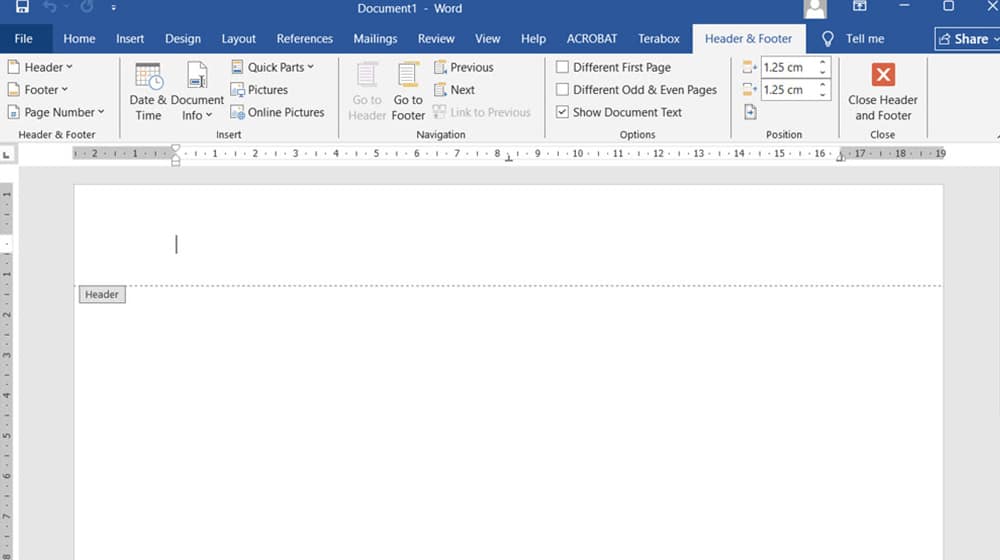Click the Close Header and Footer button
The width and height of the screenshot is (1000, 560).
click(x=882, y=92)
